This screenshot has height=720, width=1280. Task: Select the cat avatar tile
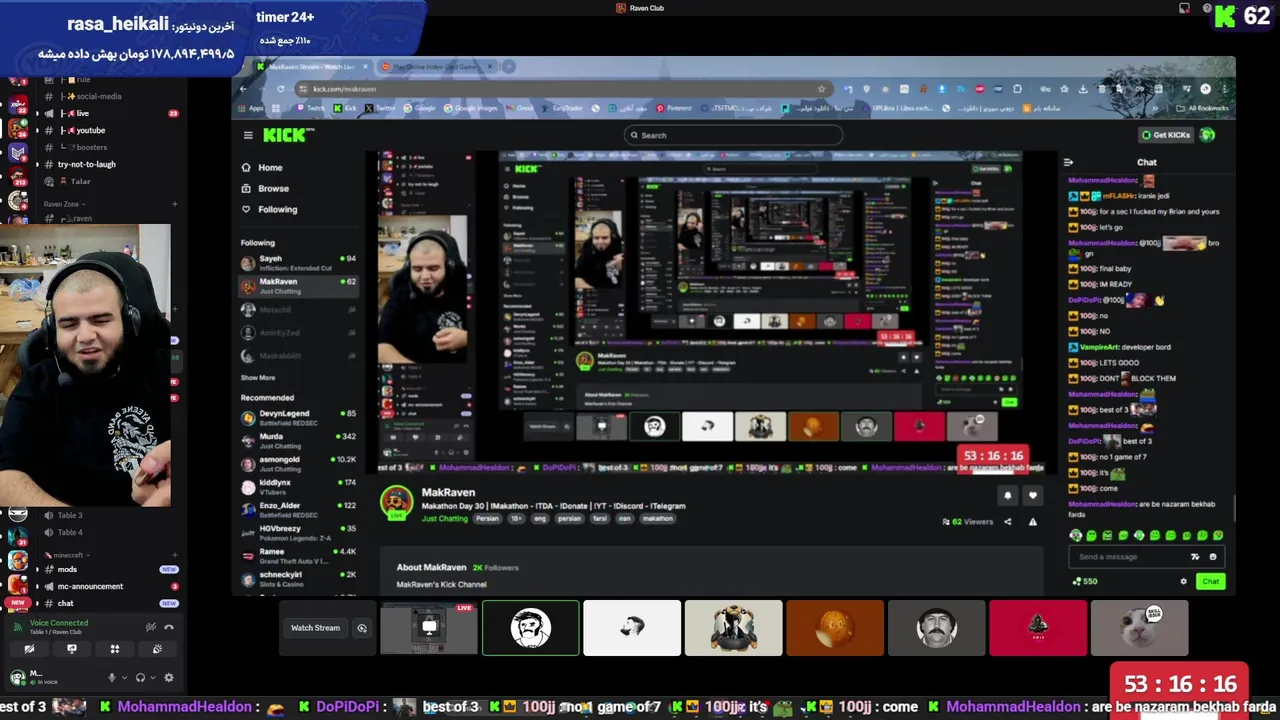click(x=1140, y=628)
